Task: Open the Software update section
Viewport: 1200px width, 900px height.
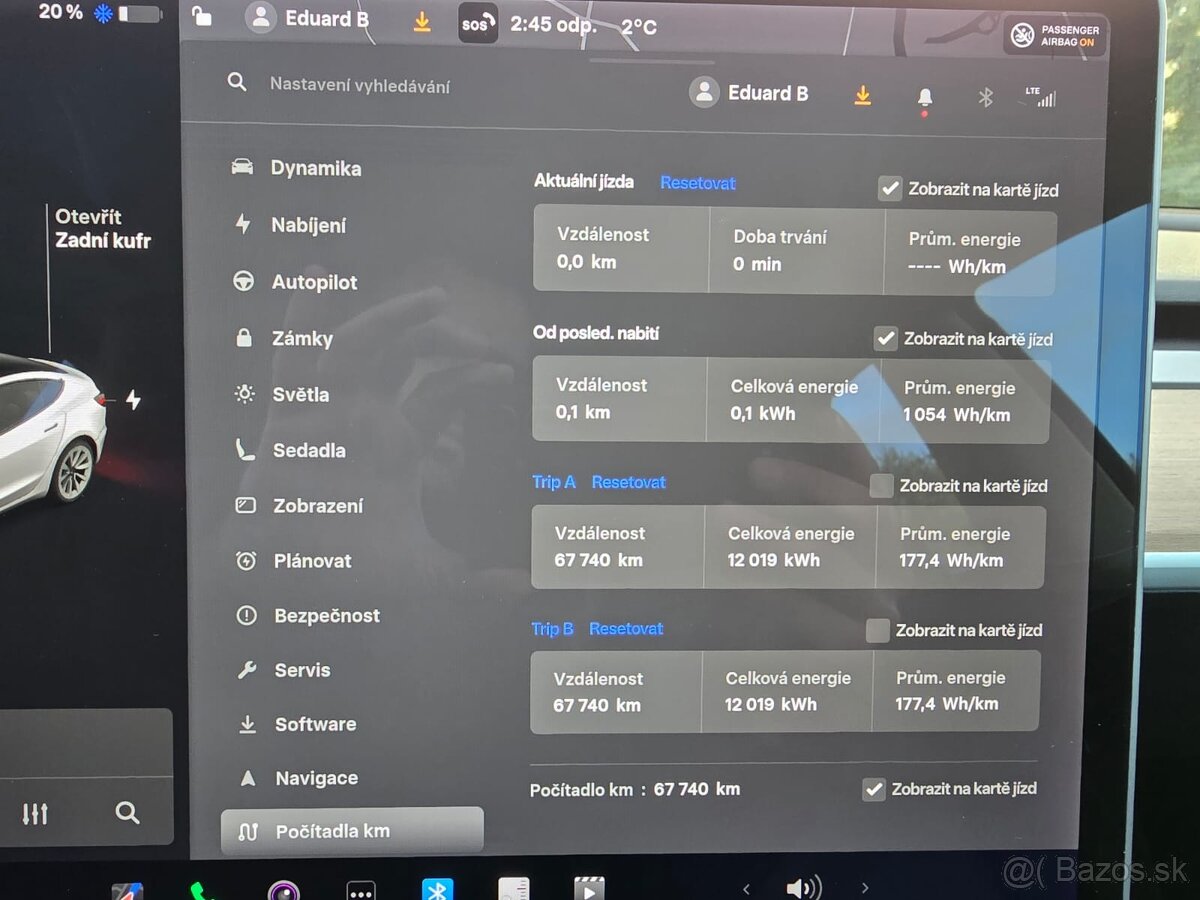Action: (x=316, y=724)
